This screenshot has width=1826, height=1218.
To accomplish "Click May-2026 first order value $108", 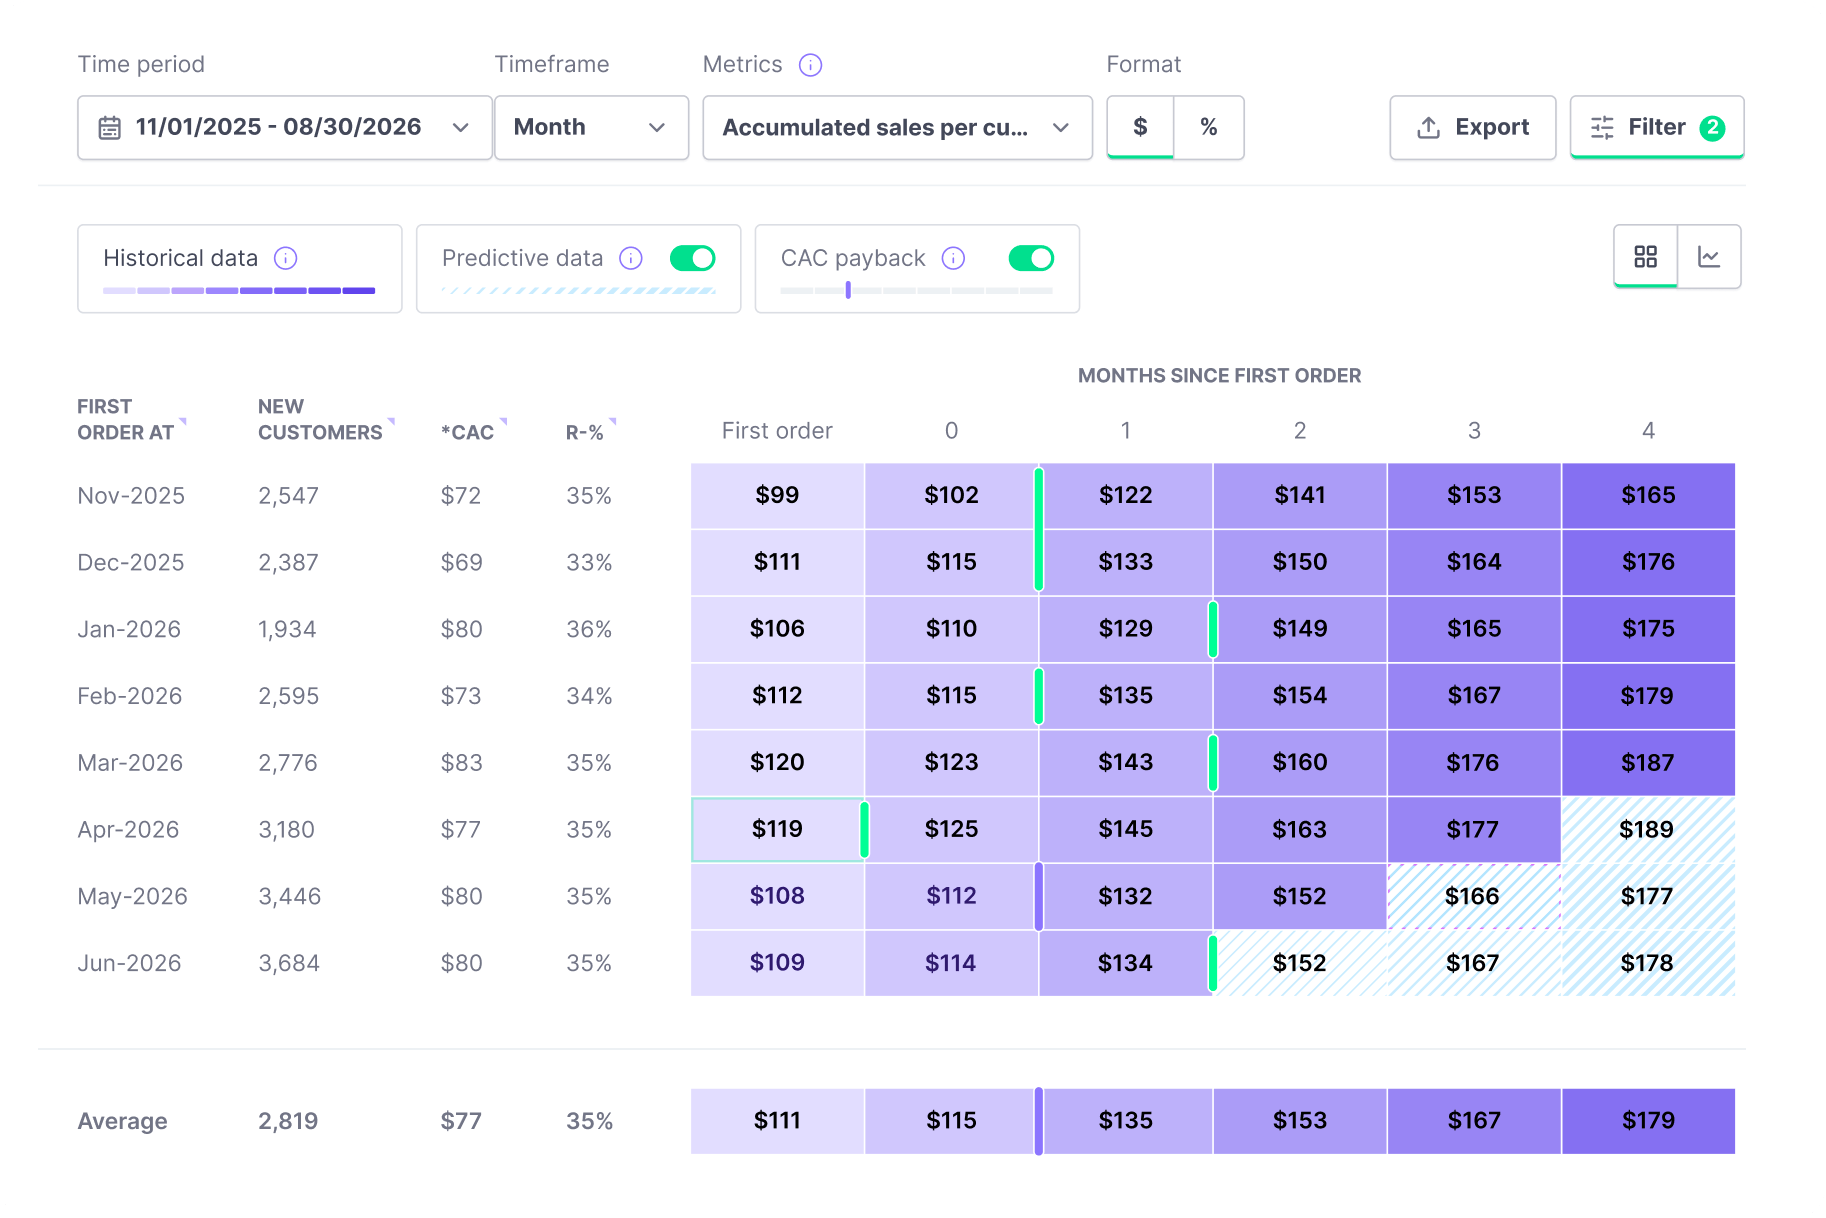I will [778, 896].
